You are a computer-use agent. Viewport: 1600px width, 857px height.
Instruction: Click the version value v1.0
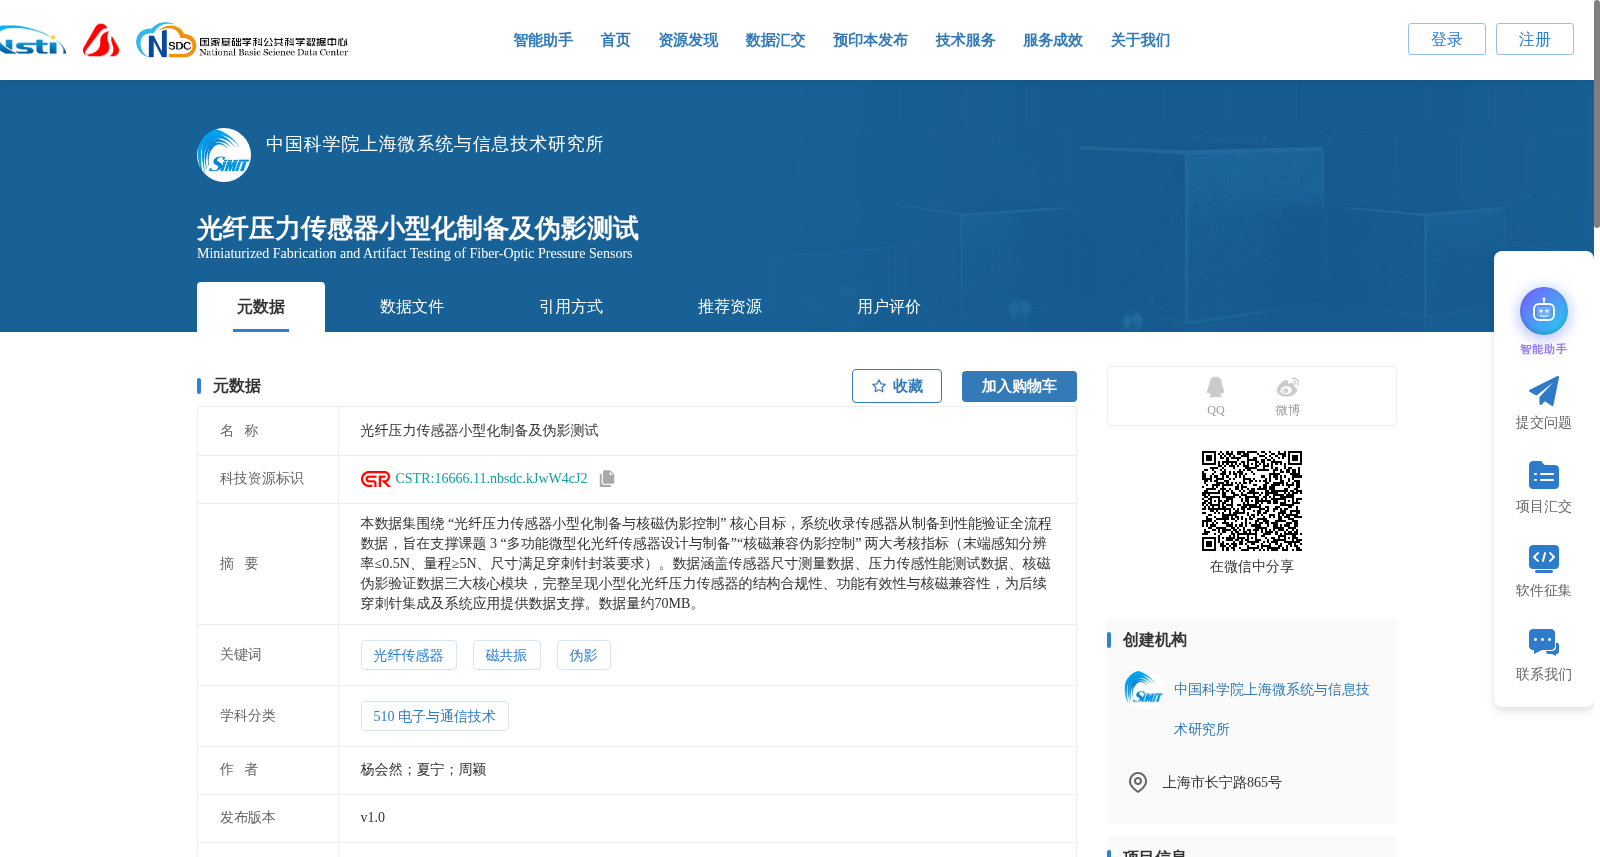(372, 817)
